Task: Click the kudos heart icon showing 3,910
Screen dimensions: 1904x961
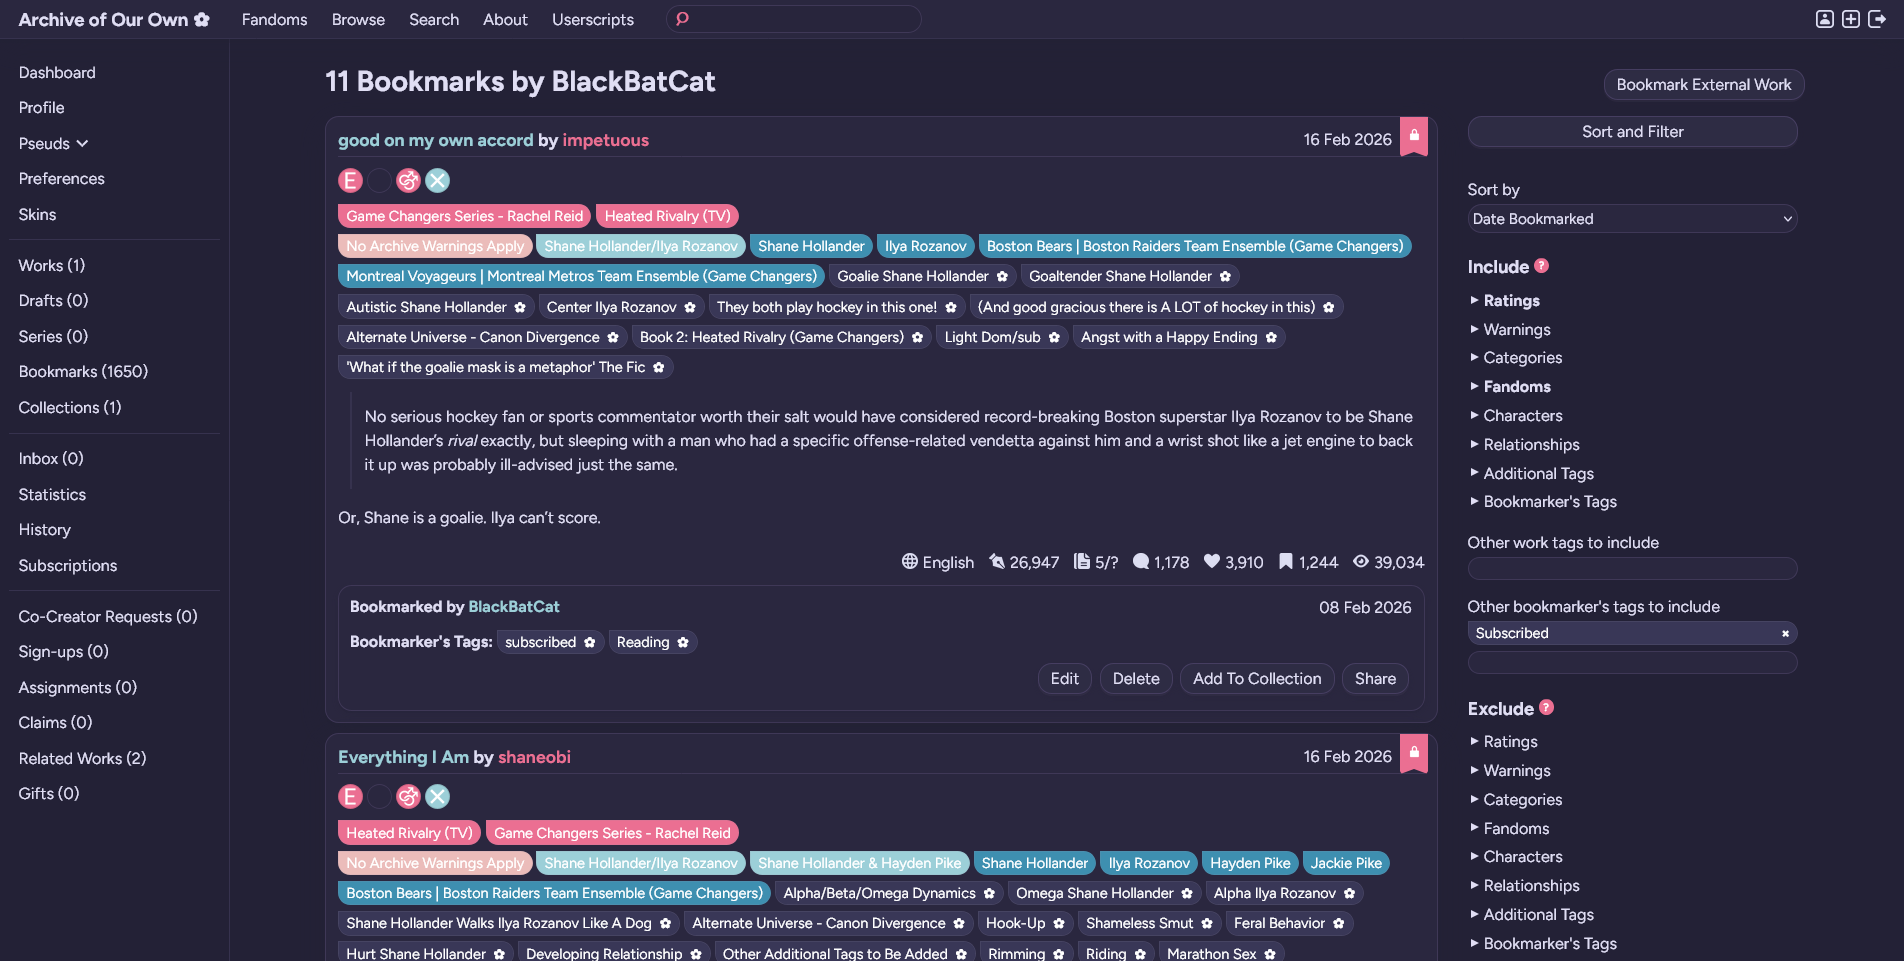Action: [x=1212, y=561]
